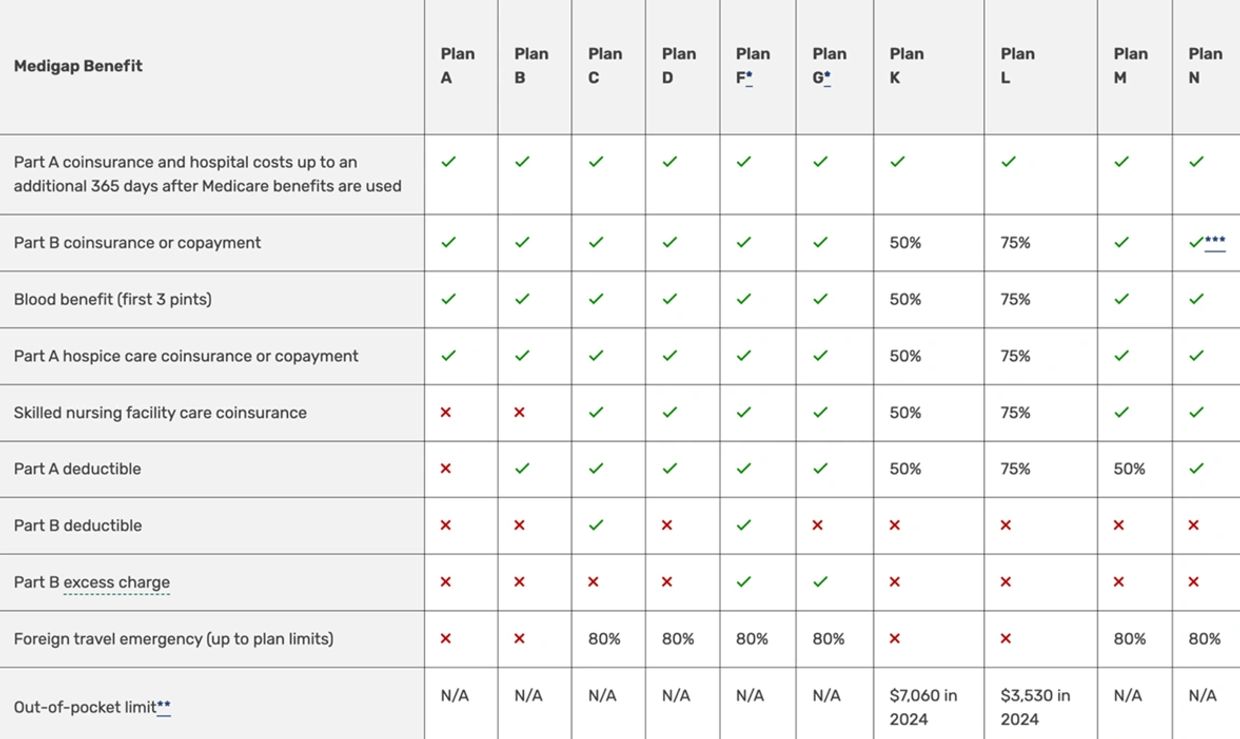Click Plan L's red X for Part B excess charge
Image resolution: width=1240 pixels, height=739 pixels.
click(x=1006, y=582)
